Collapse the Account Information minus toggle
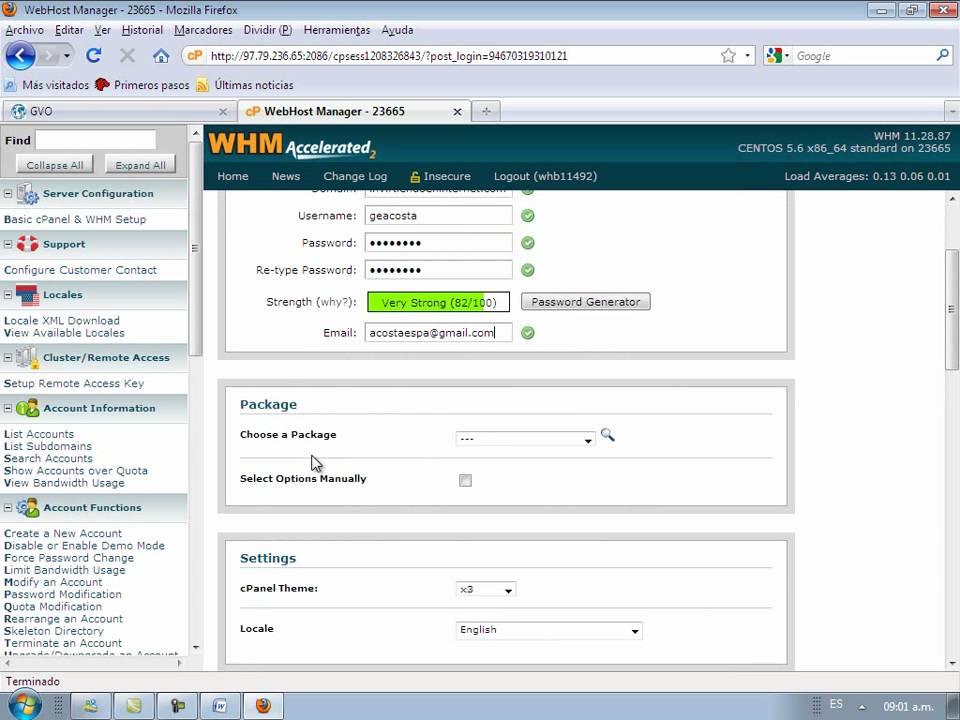Screen dimensions: 960x720 [x=8, y=408]
